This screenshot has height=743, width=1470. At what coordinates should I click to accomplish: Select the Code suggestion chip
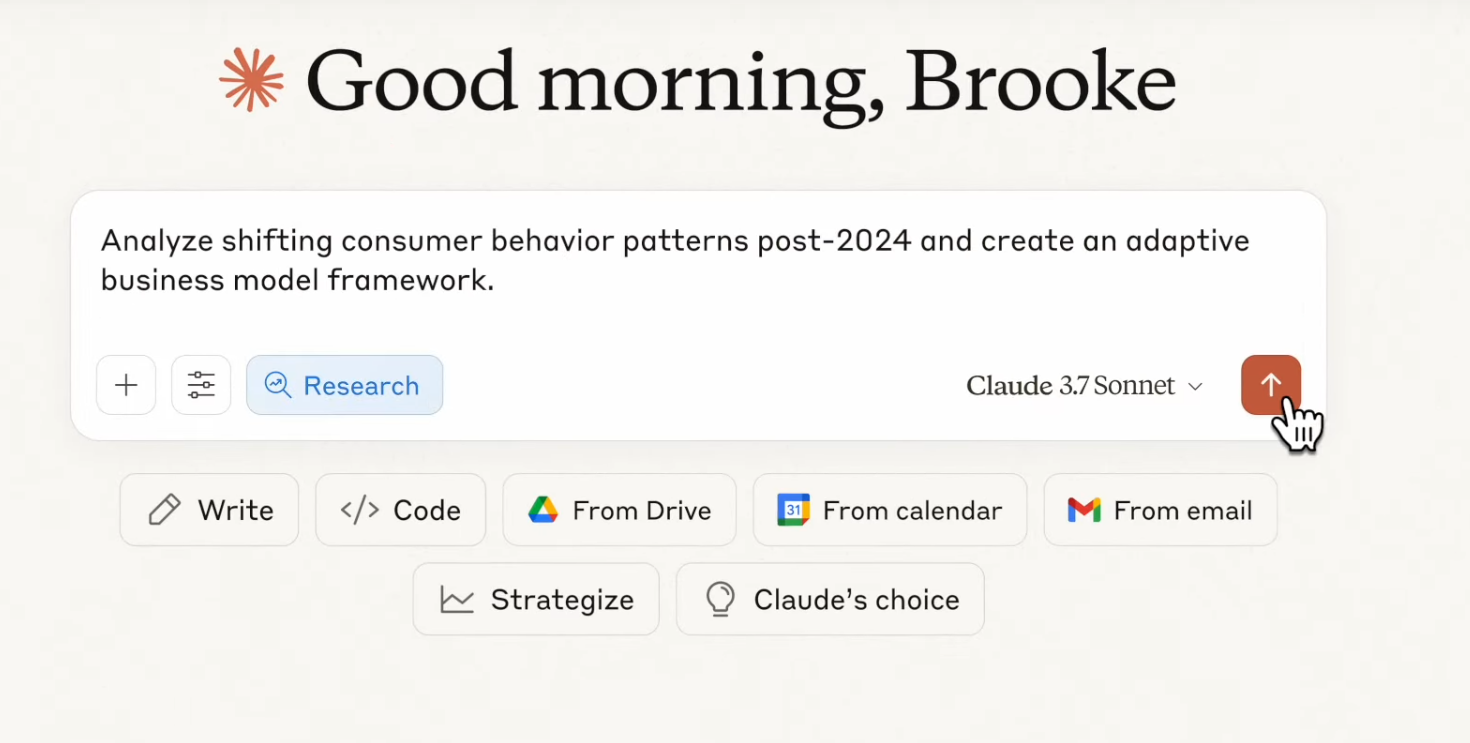401,510
